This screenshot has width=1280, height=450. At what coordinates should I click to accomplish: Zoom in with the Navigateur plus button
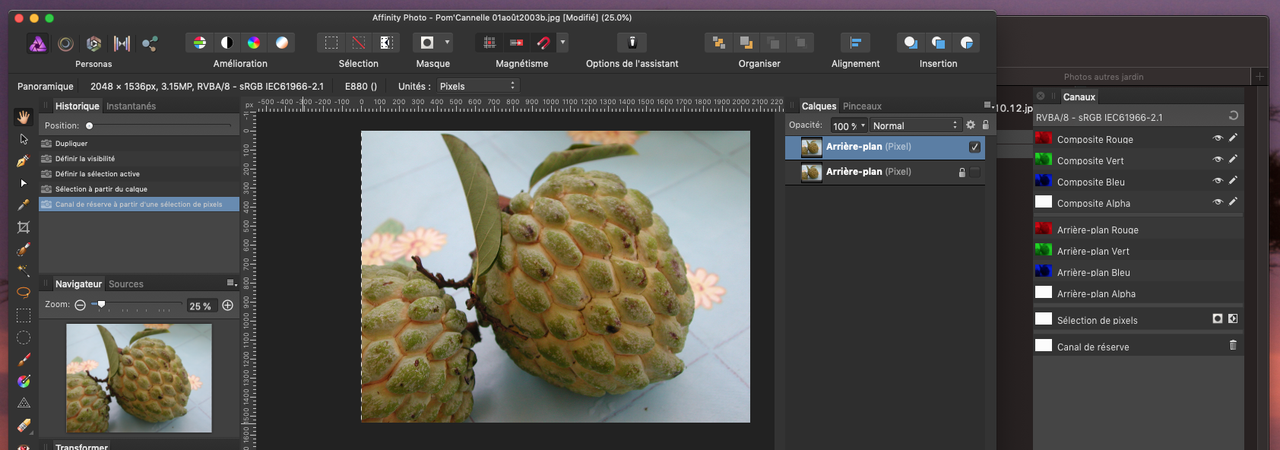point(228,305)
